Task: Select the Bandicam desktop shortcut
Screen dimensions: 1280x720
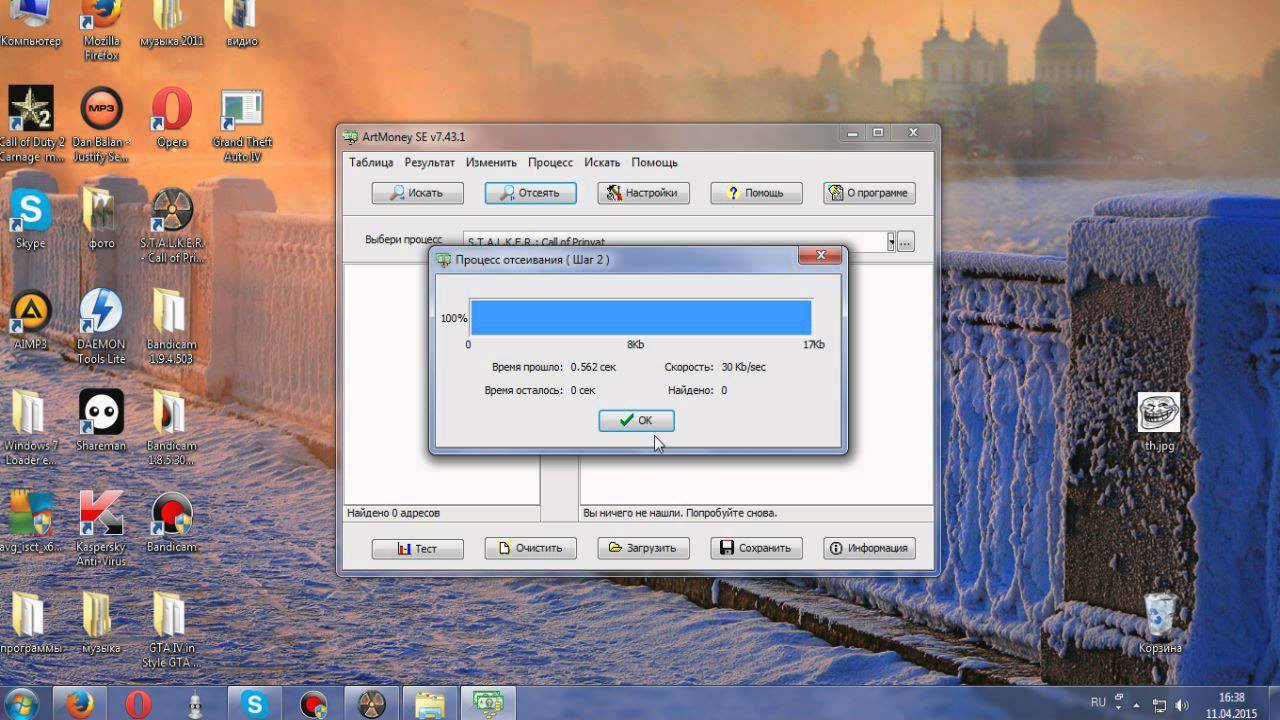Action: (172, 522)
